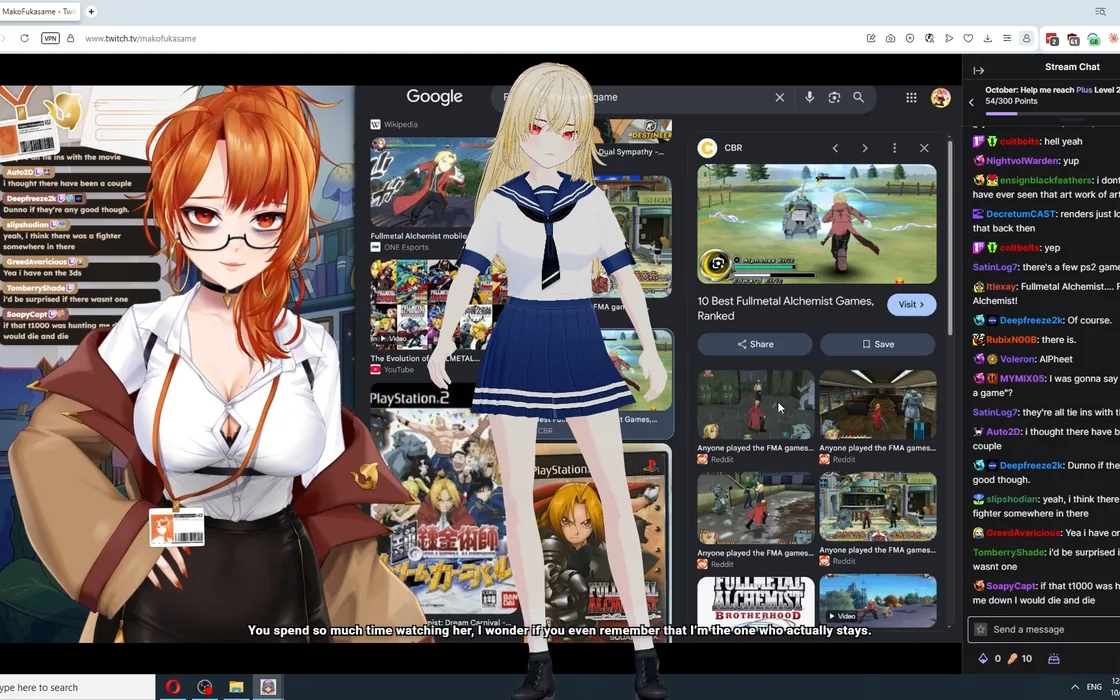Viewport: 1120px width, 700px height.
Task: Open the Google apps grid
Action: (911, 98)
